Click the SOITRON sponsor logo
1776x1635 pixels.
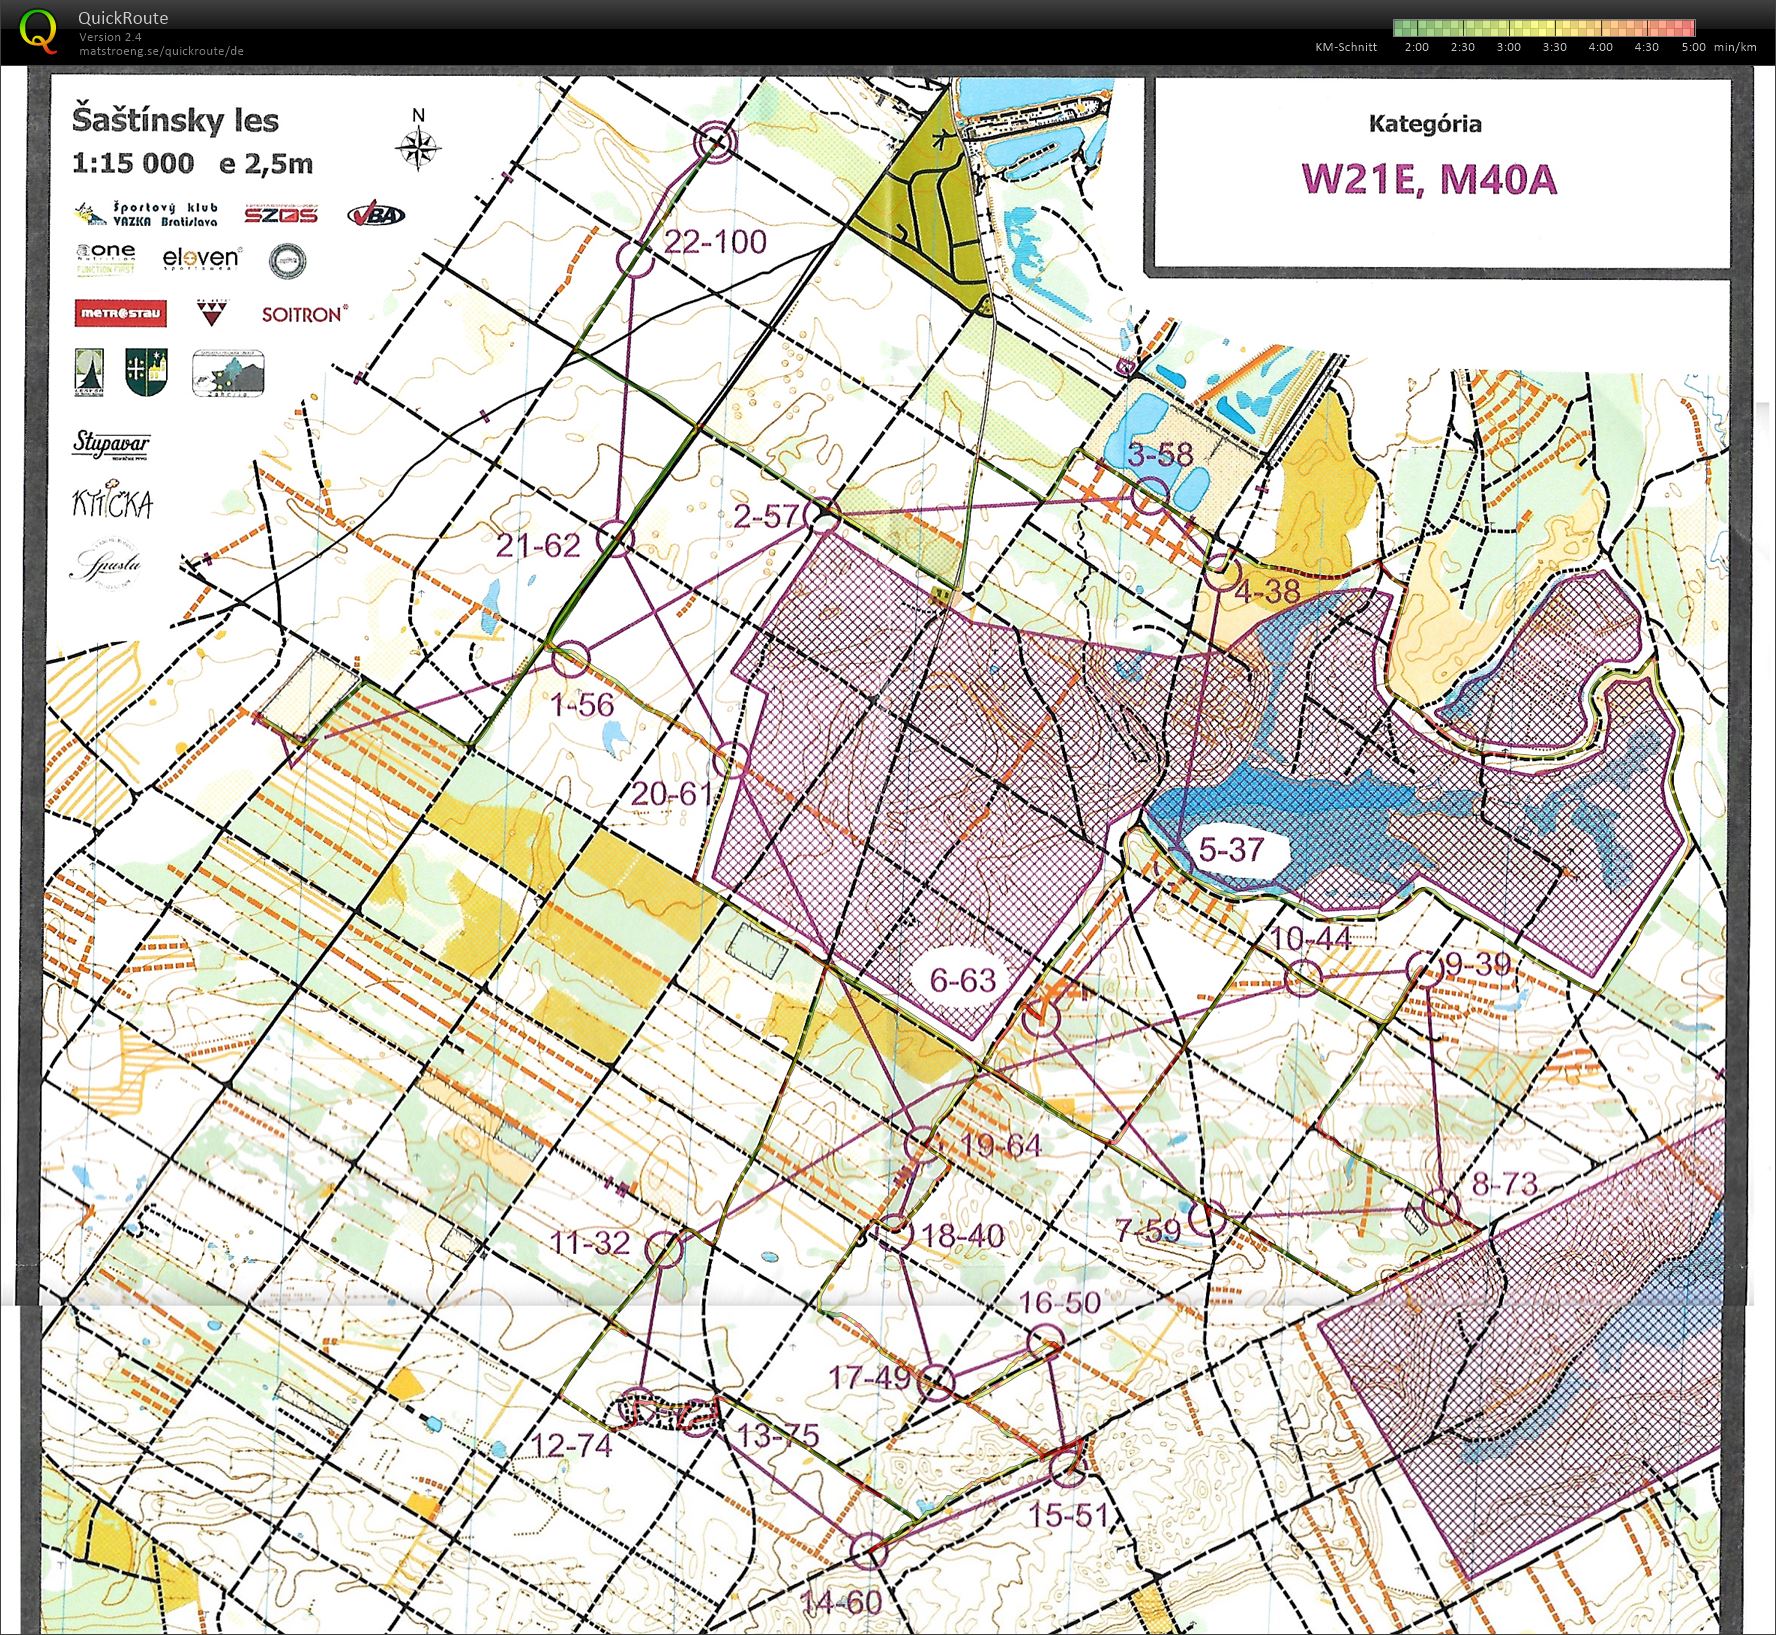pos(304,314)
